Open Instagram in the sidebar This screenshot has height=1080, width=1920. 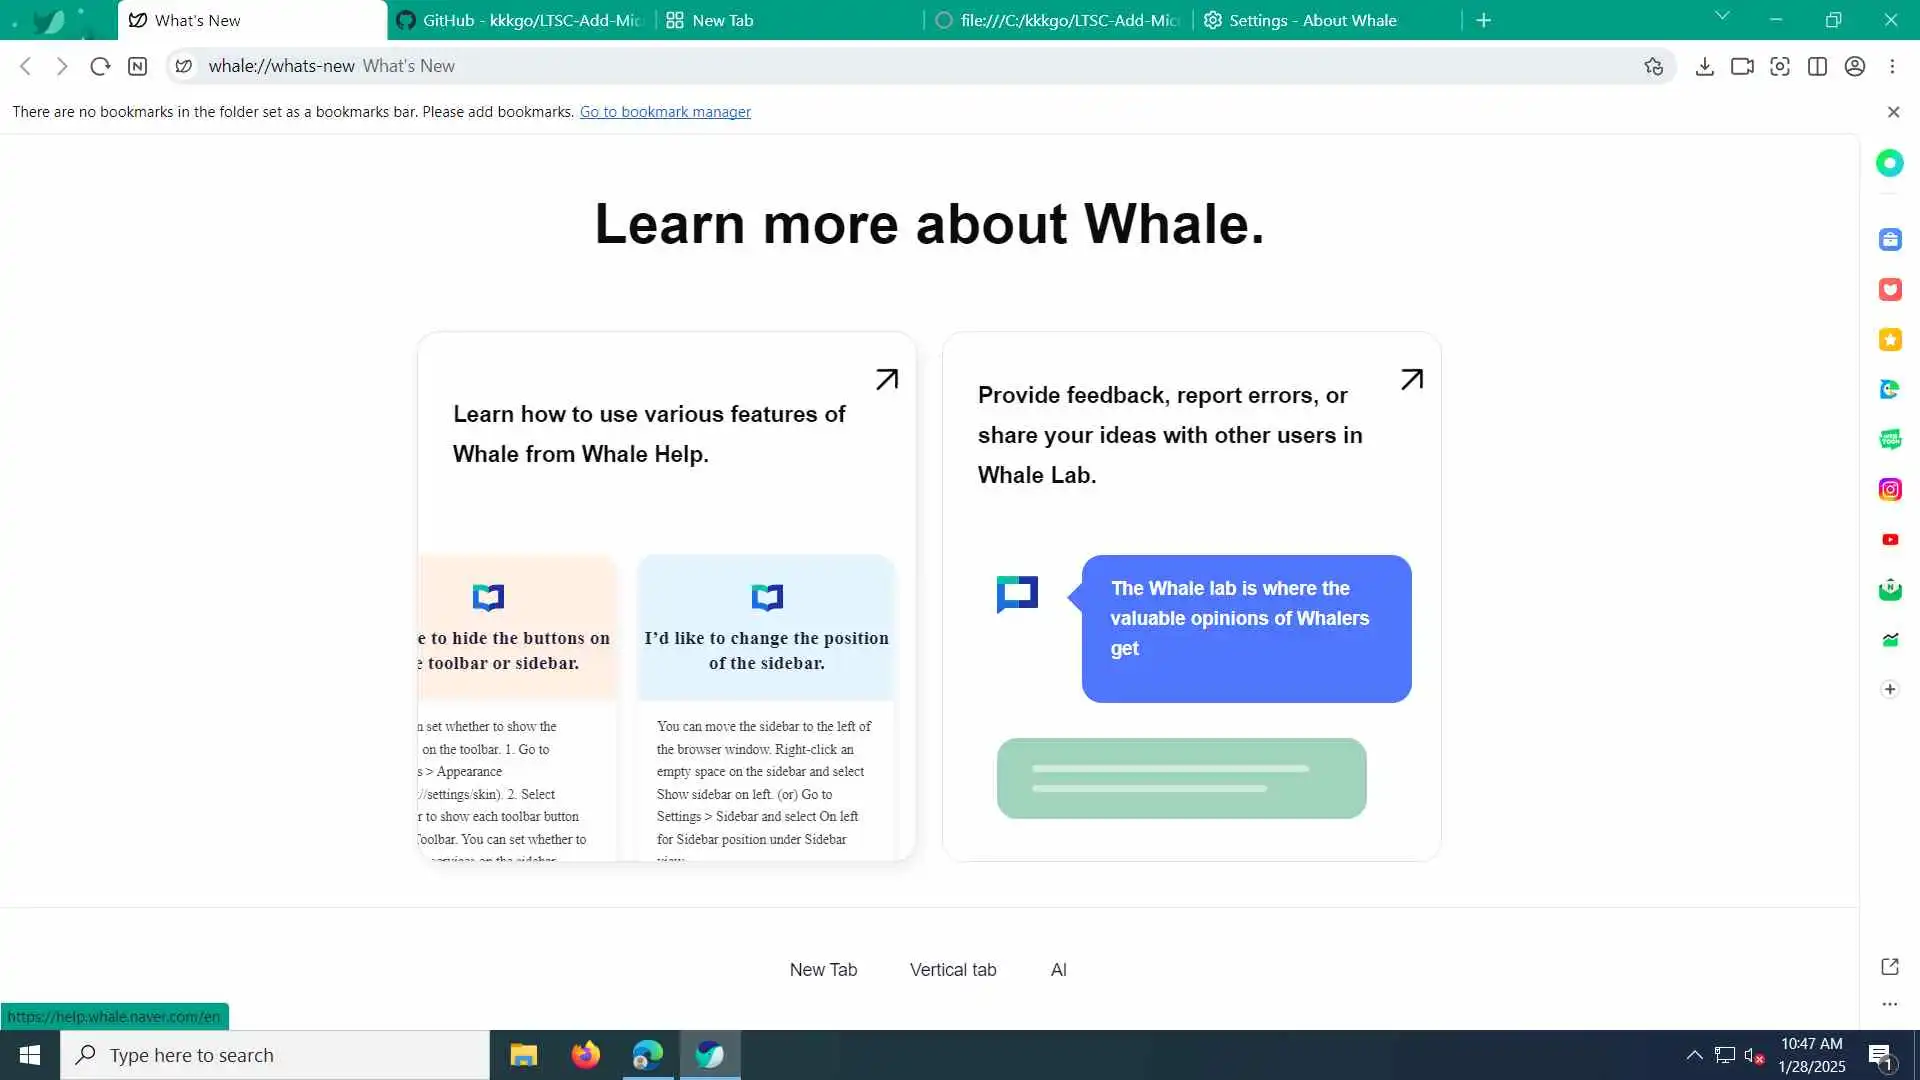tap(1890, 489)
